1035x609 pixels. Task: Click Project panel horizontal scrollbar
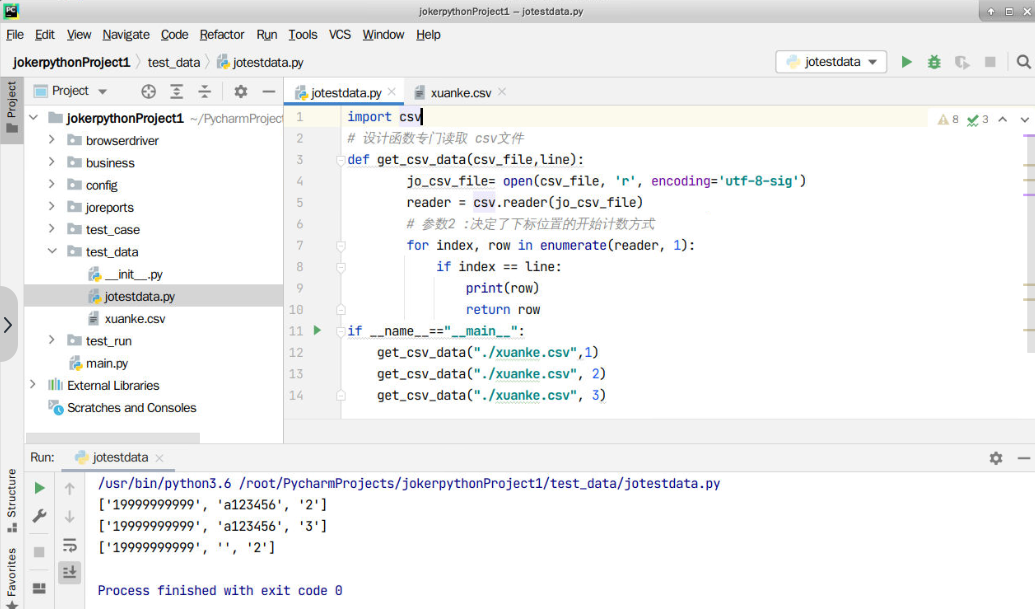coord(112,438)
